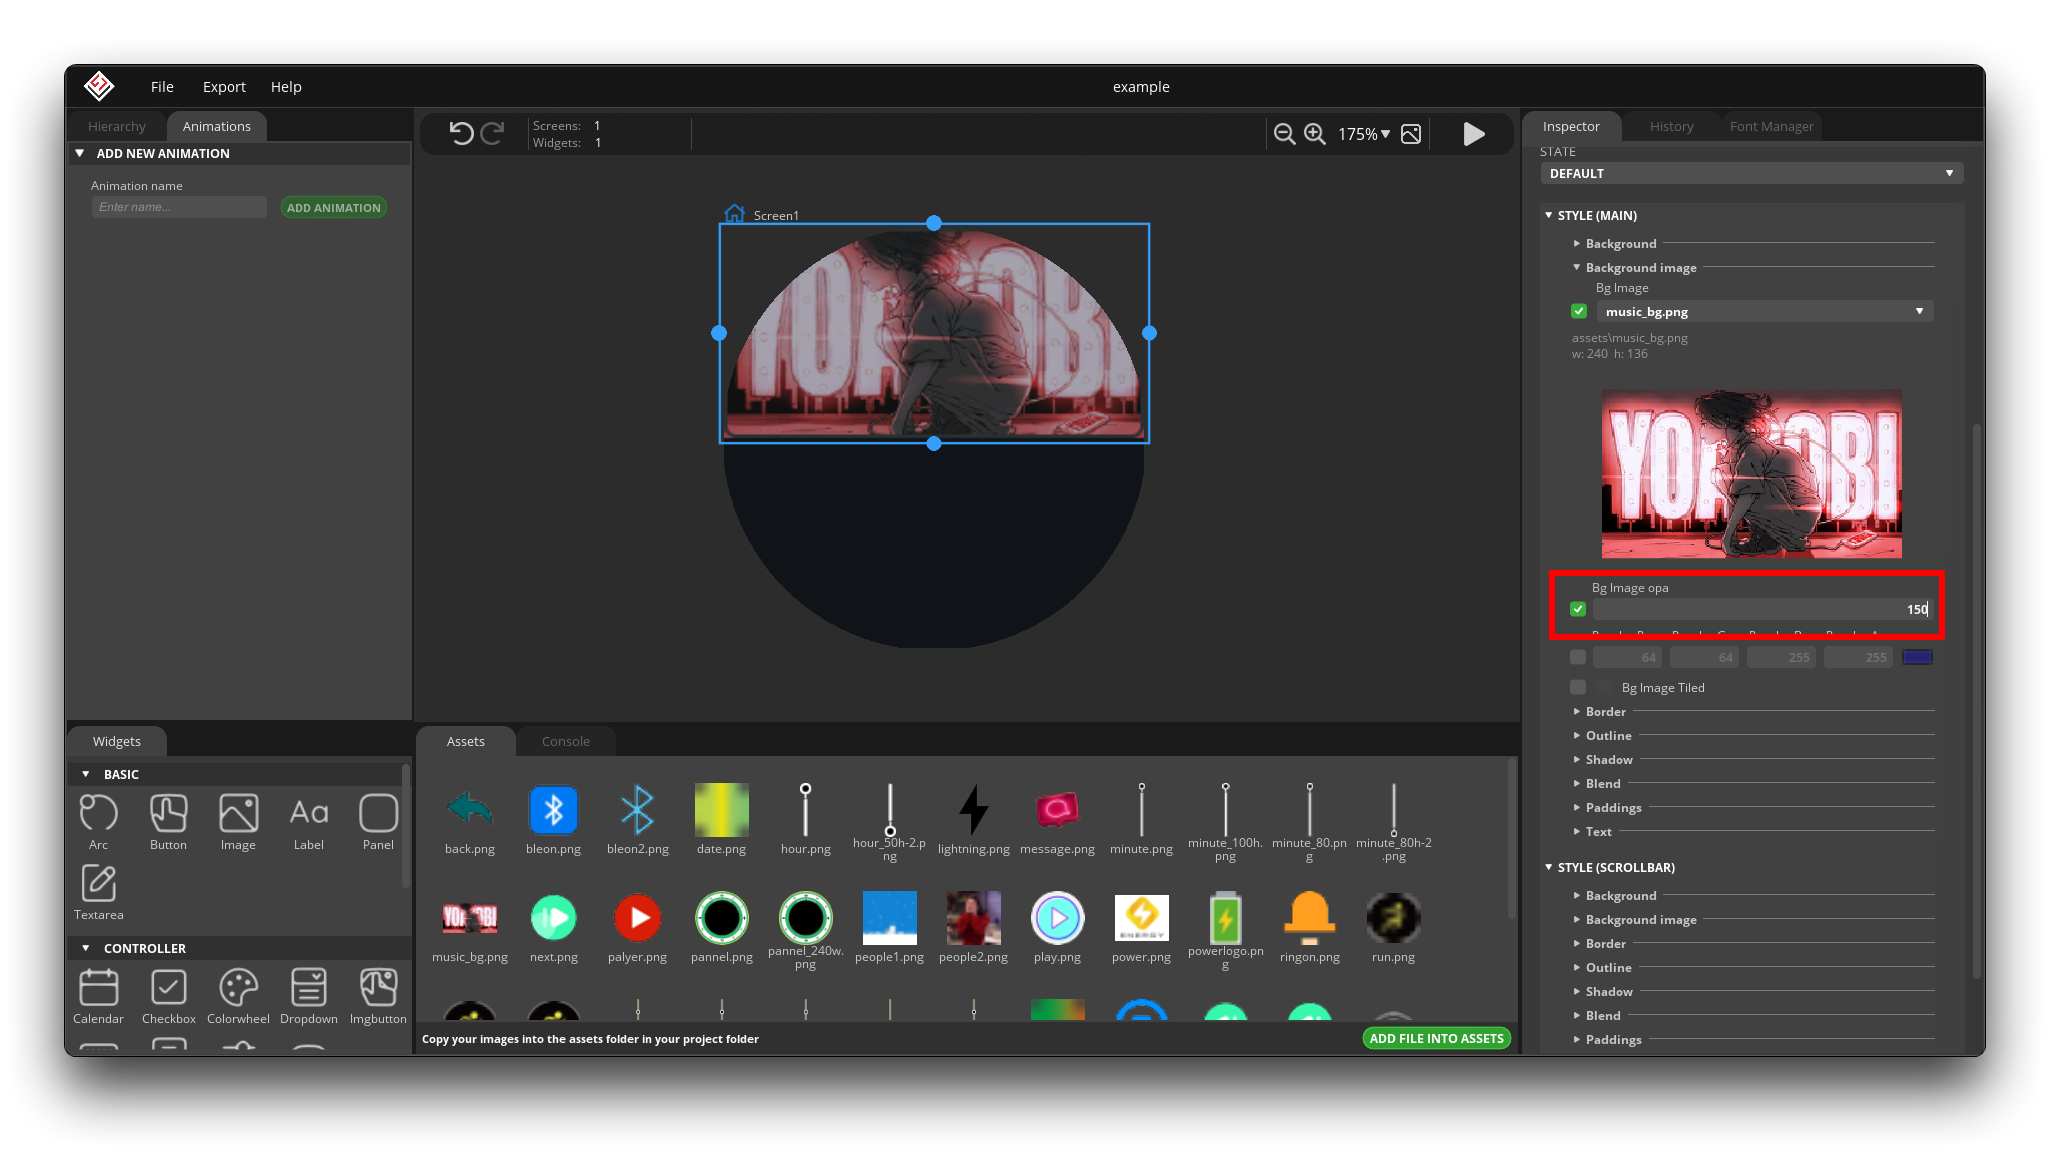
Task: Click the ADD ANIMATION button
Action: [334, 207]
